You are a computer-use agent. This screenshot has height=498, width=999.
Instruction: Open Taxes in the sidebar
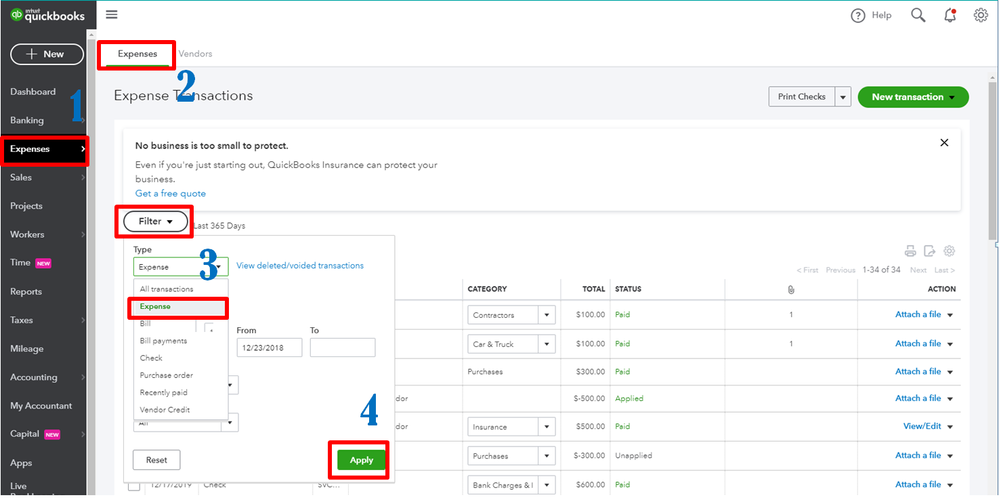(x=22, y=320)
